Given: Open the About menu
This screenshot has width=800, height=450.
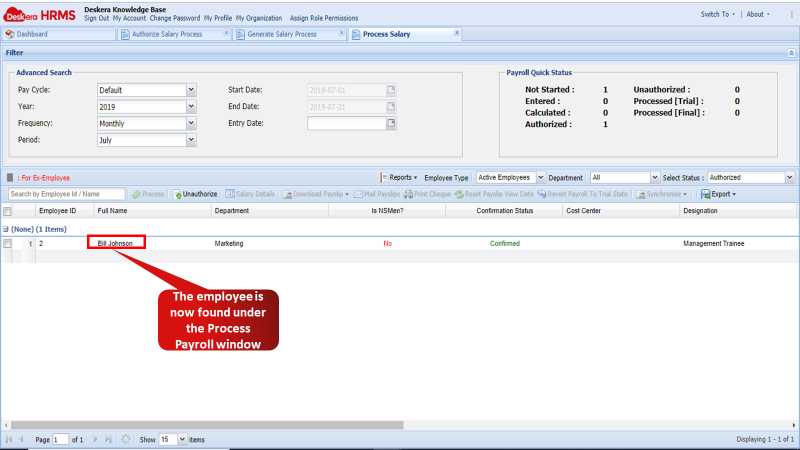Looking at the screenshot, I should click(758, 14).
